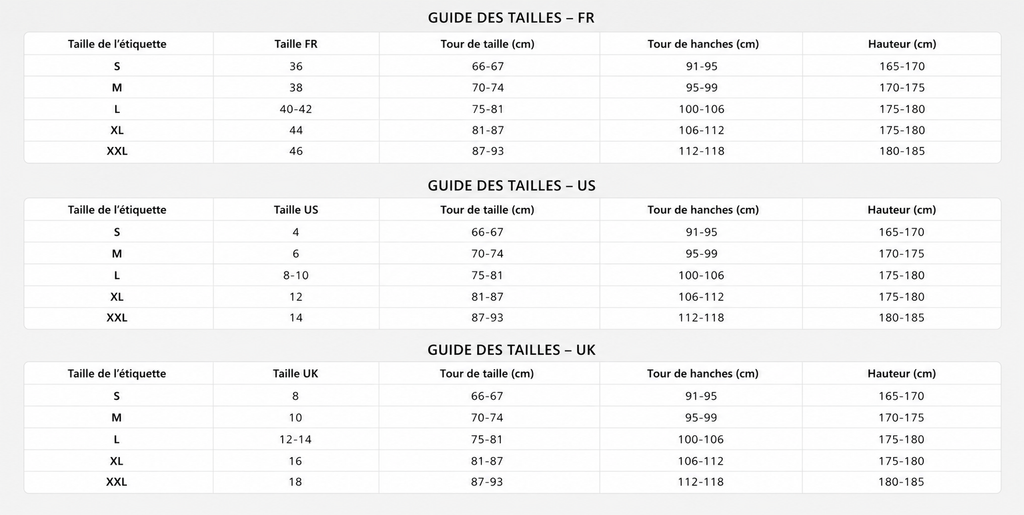
Task: Select the XXL label in the FR table
Action: (x=117, y=151)
